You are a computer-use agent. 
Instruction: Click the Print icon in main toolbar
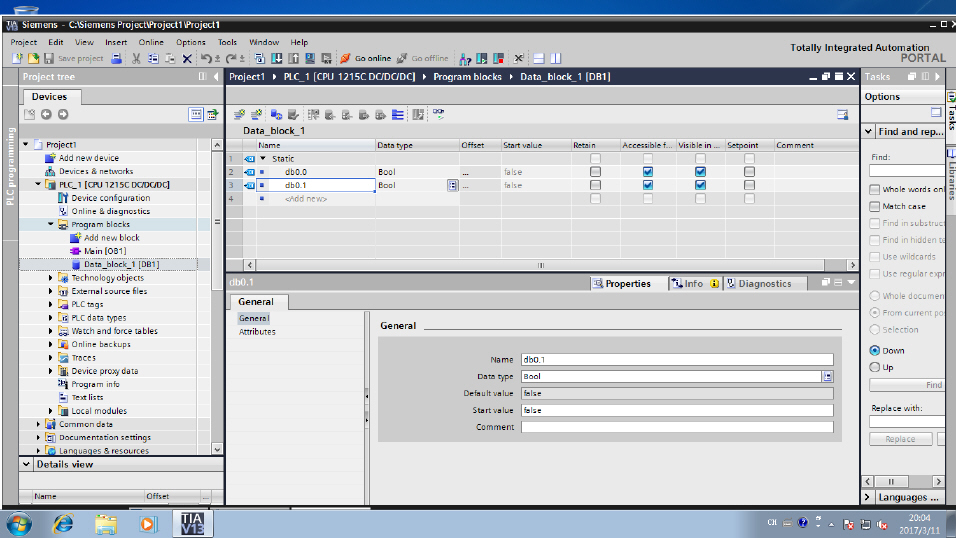[x=116, y=59]
